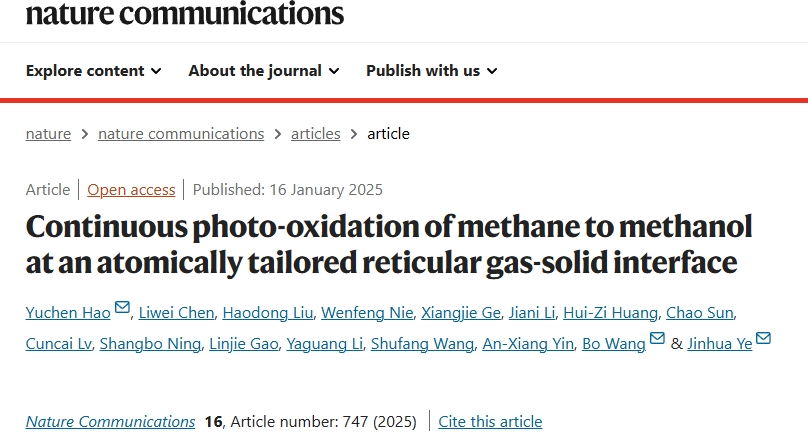This screenshot has width=808, height=445.
Task: Click the envelope icon next to Bo Wang
Action: pyautogui.click(x=657, y=338)
